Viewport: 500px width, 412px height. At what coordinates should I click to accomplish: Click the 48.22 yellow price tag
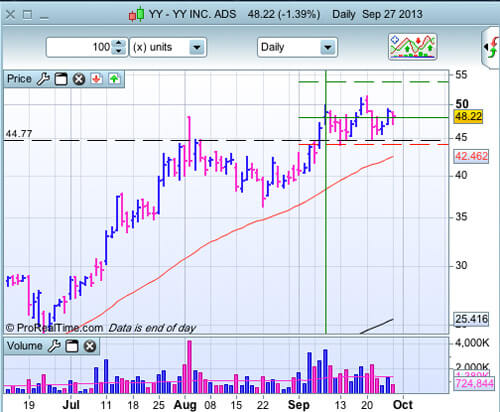(468, 116)
